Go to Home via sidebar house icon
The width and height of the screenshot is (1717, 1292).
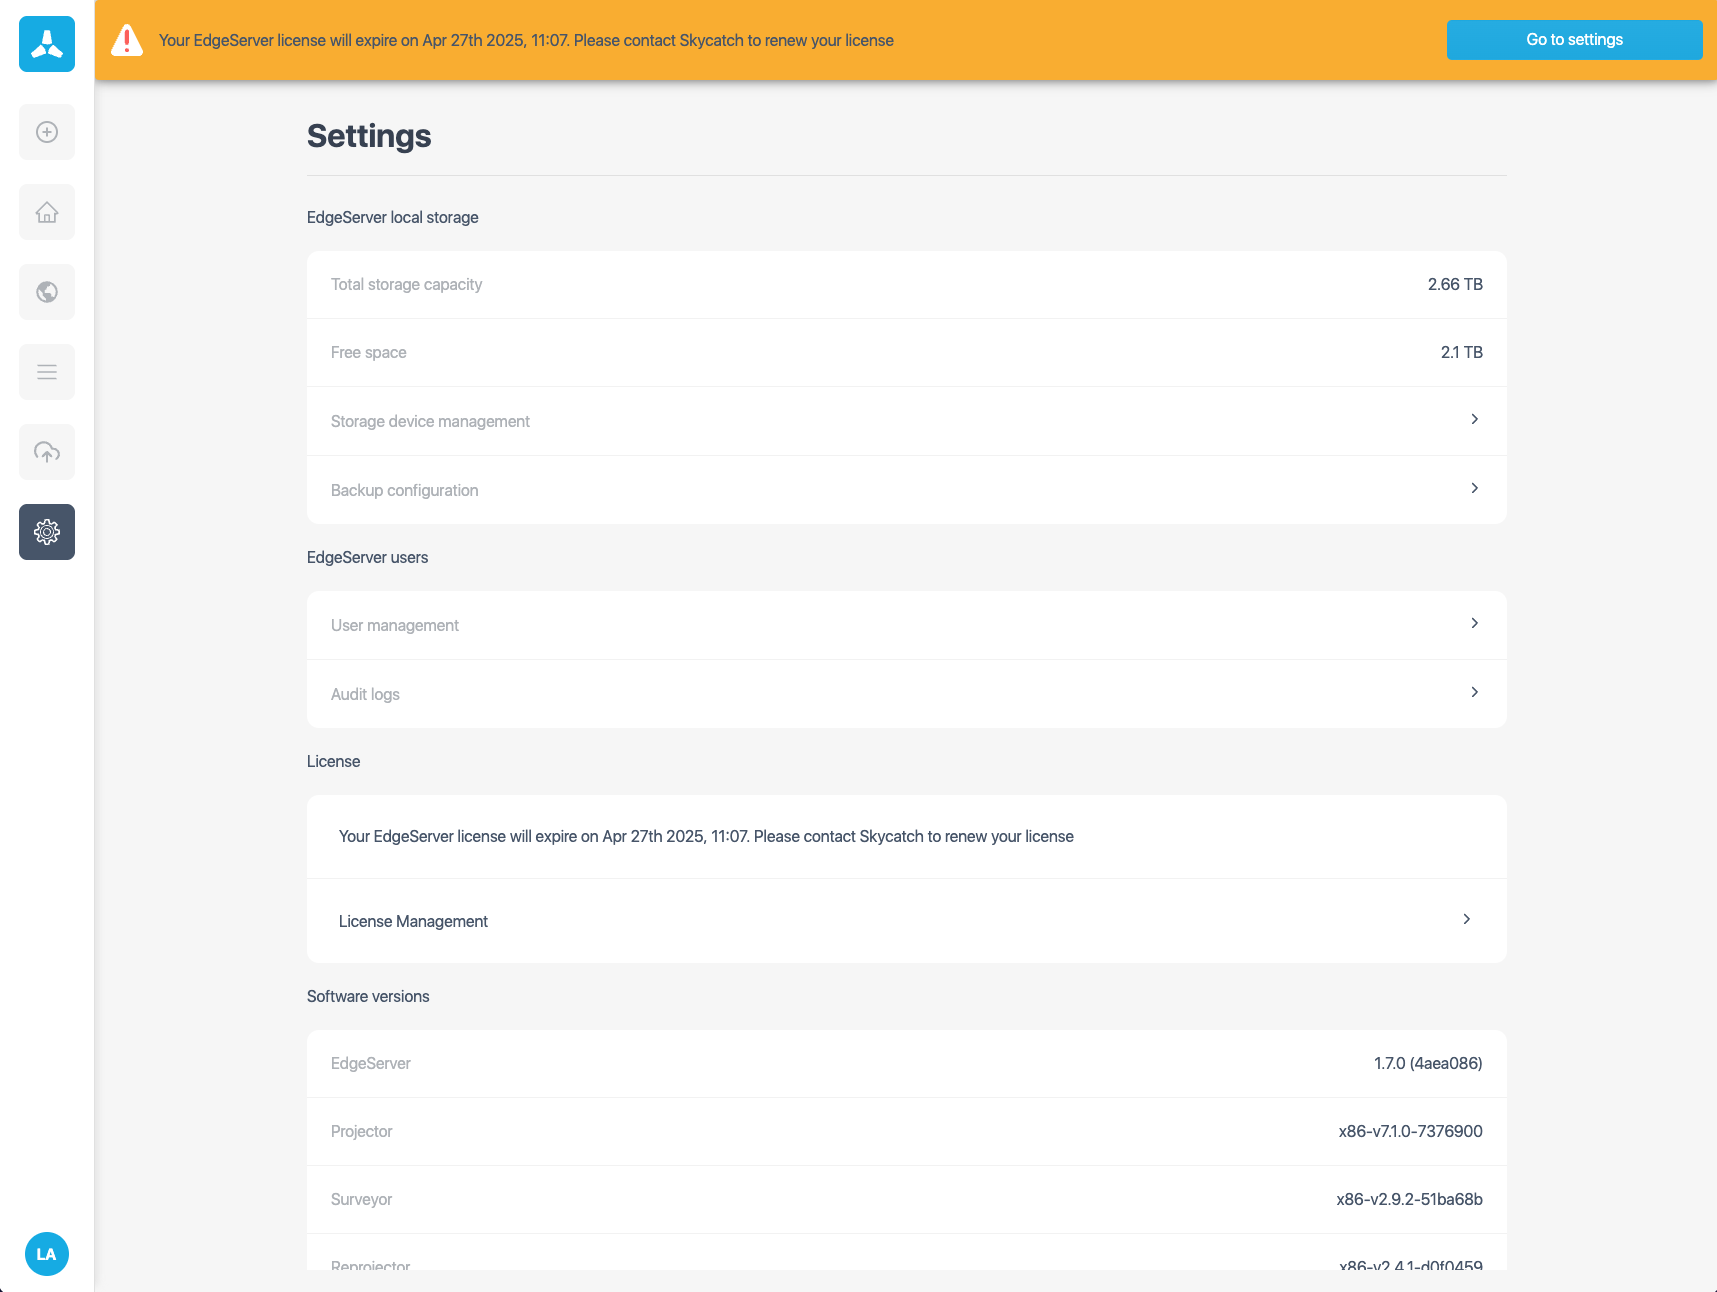pyautogui.click(x=47, y=212)
